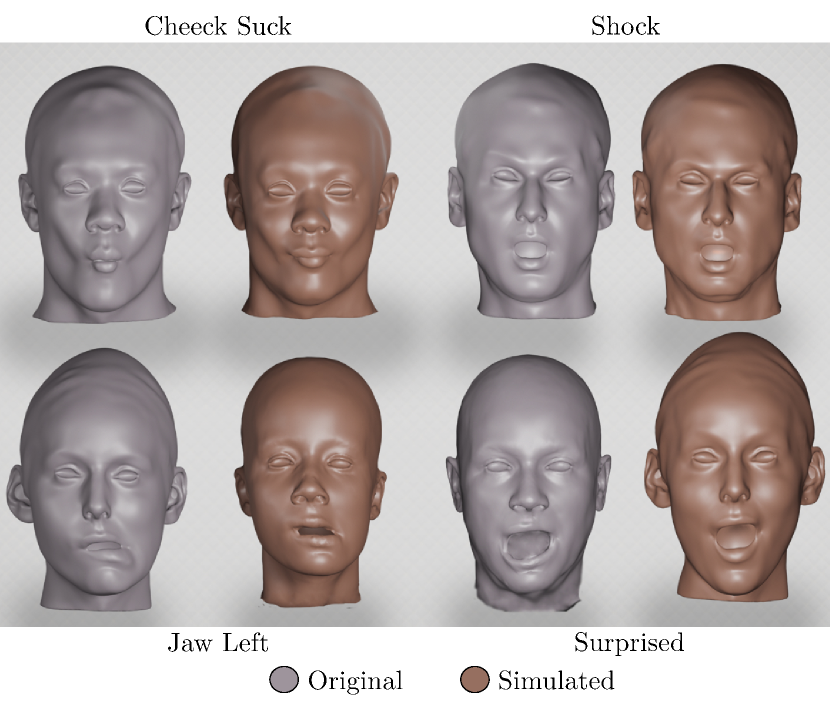Select the brown material swatch

click(x=475, y=679)
